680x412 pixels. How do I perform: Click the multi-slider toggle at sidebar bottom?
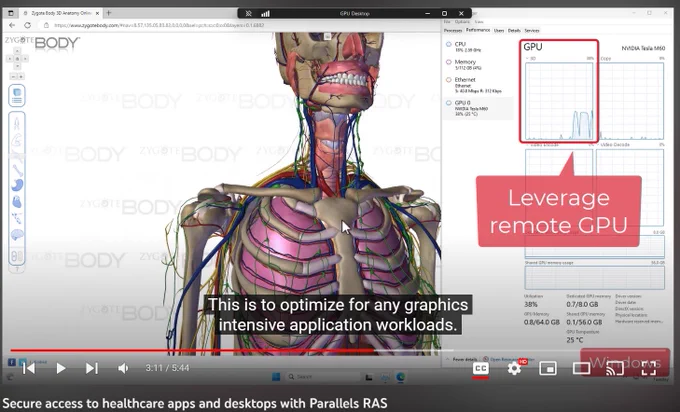(x=17, y=256)
